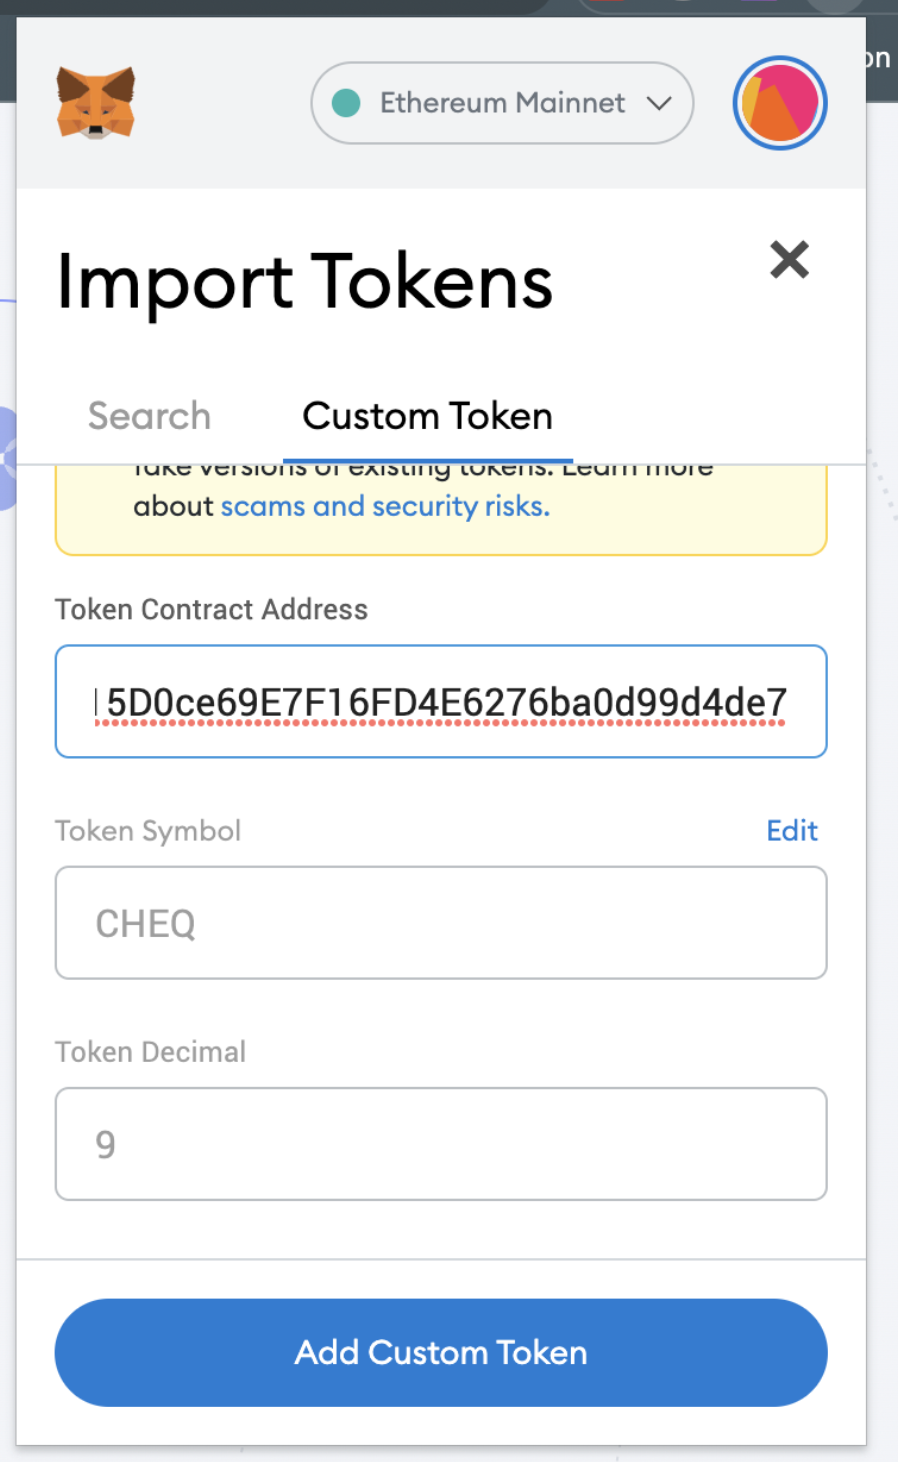
Task: Expand network list via chevron arrow
Action: pyautogui.click(x=659, y=103)
